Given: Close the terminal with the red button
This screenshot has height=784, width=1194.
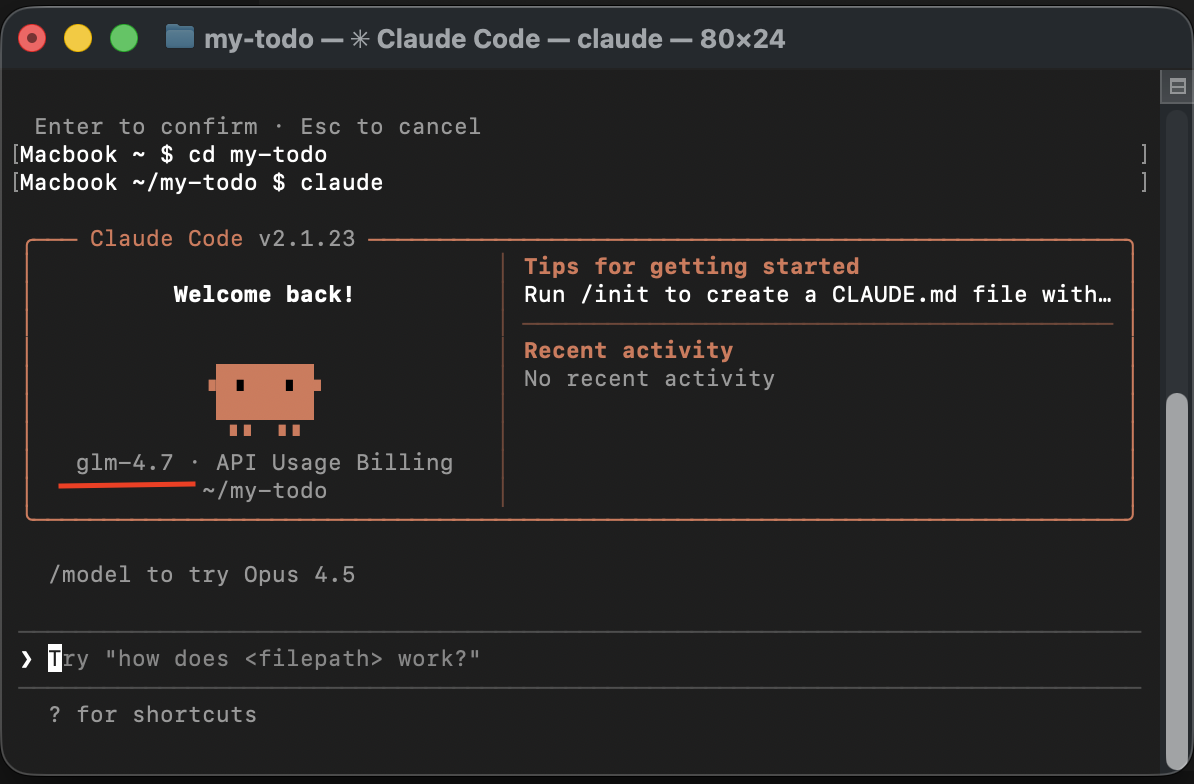Looking at the screenshot, I should click(x=32, y=39).
